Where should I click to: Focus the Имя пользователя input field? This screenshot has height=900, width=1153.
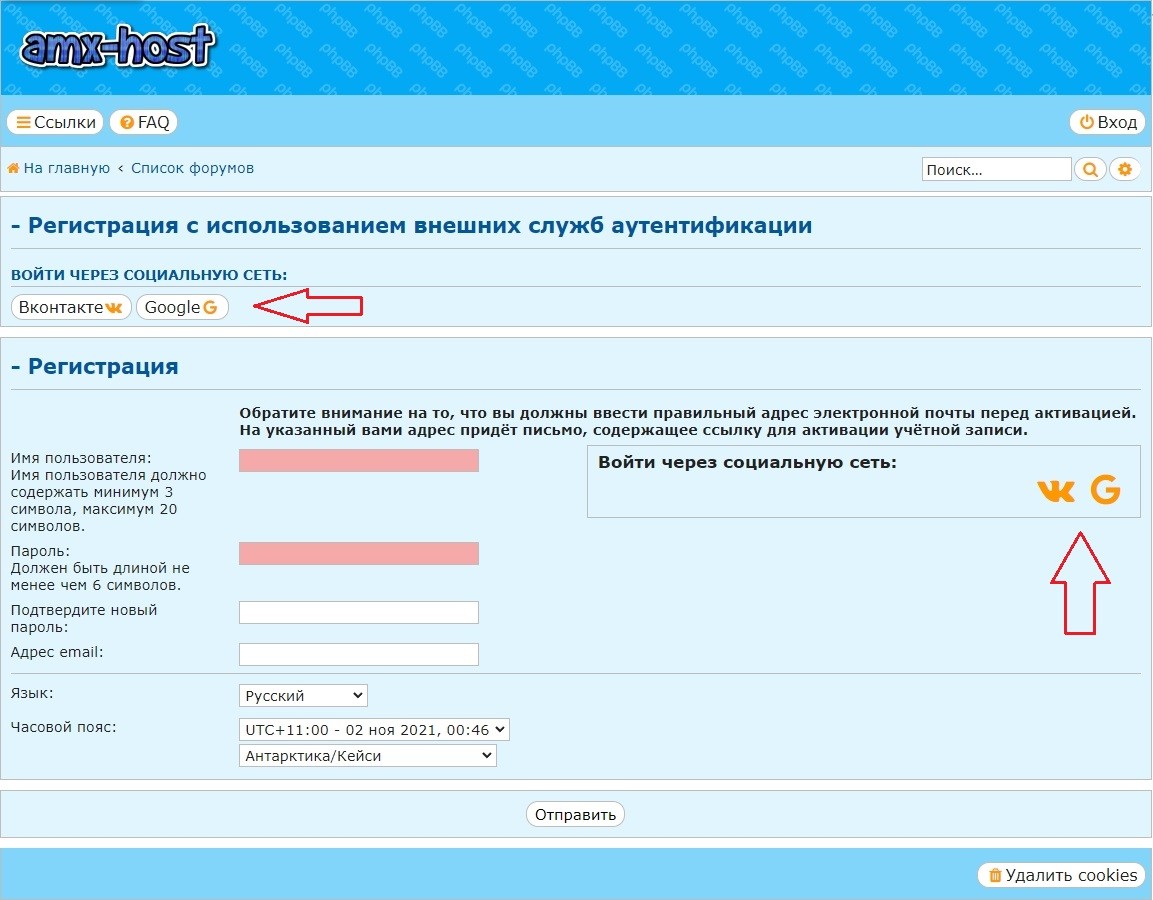[x=358, y=460]
